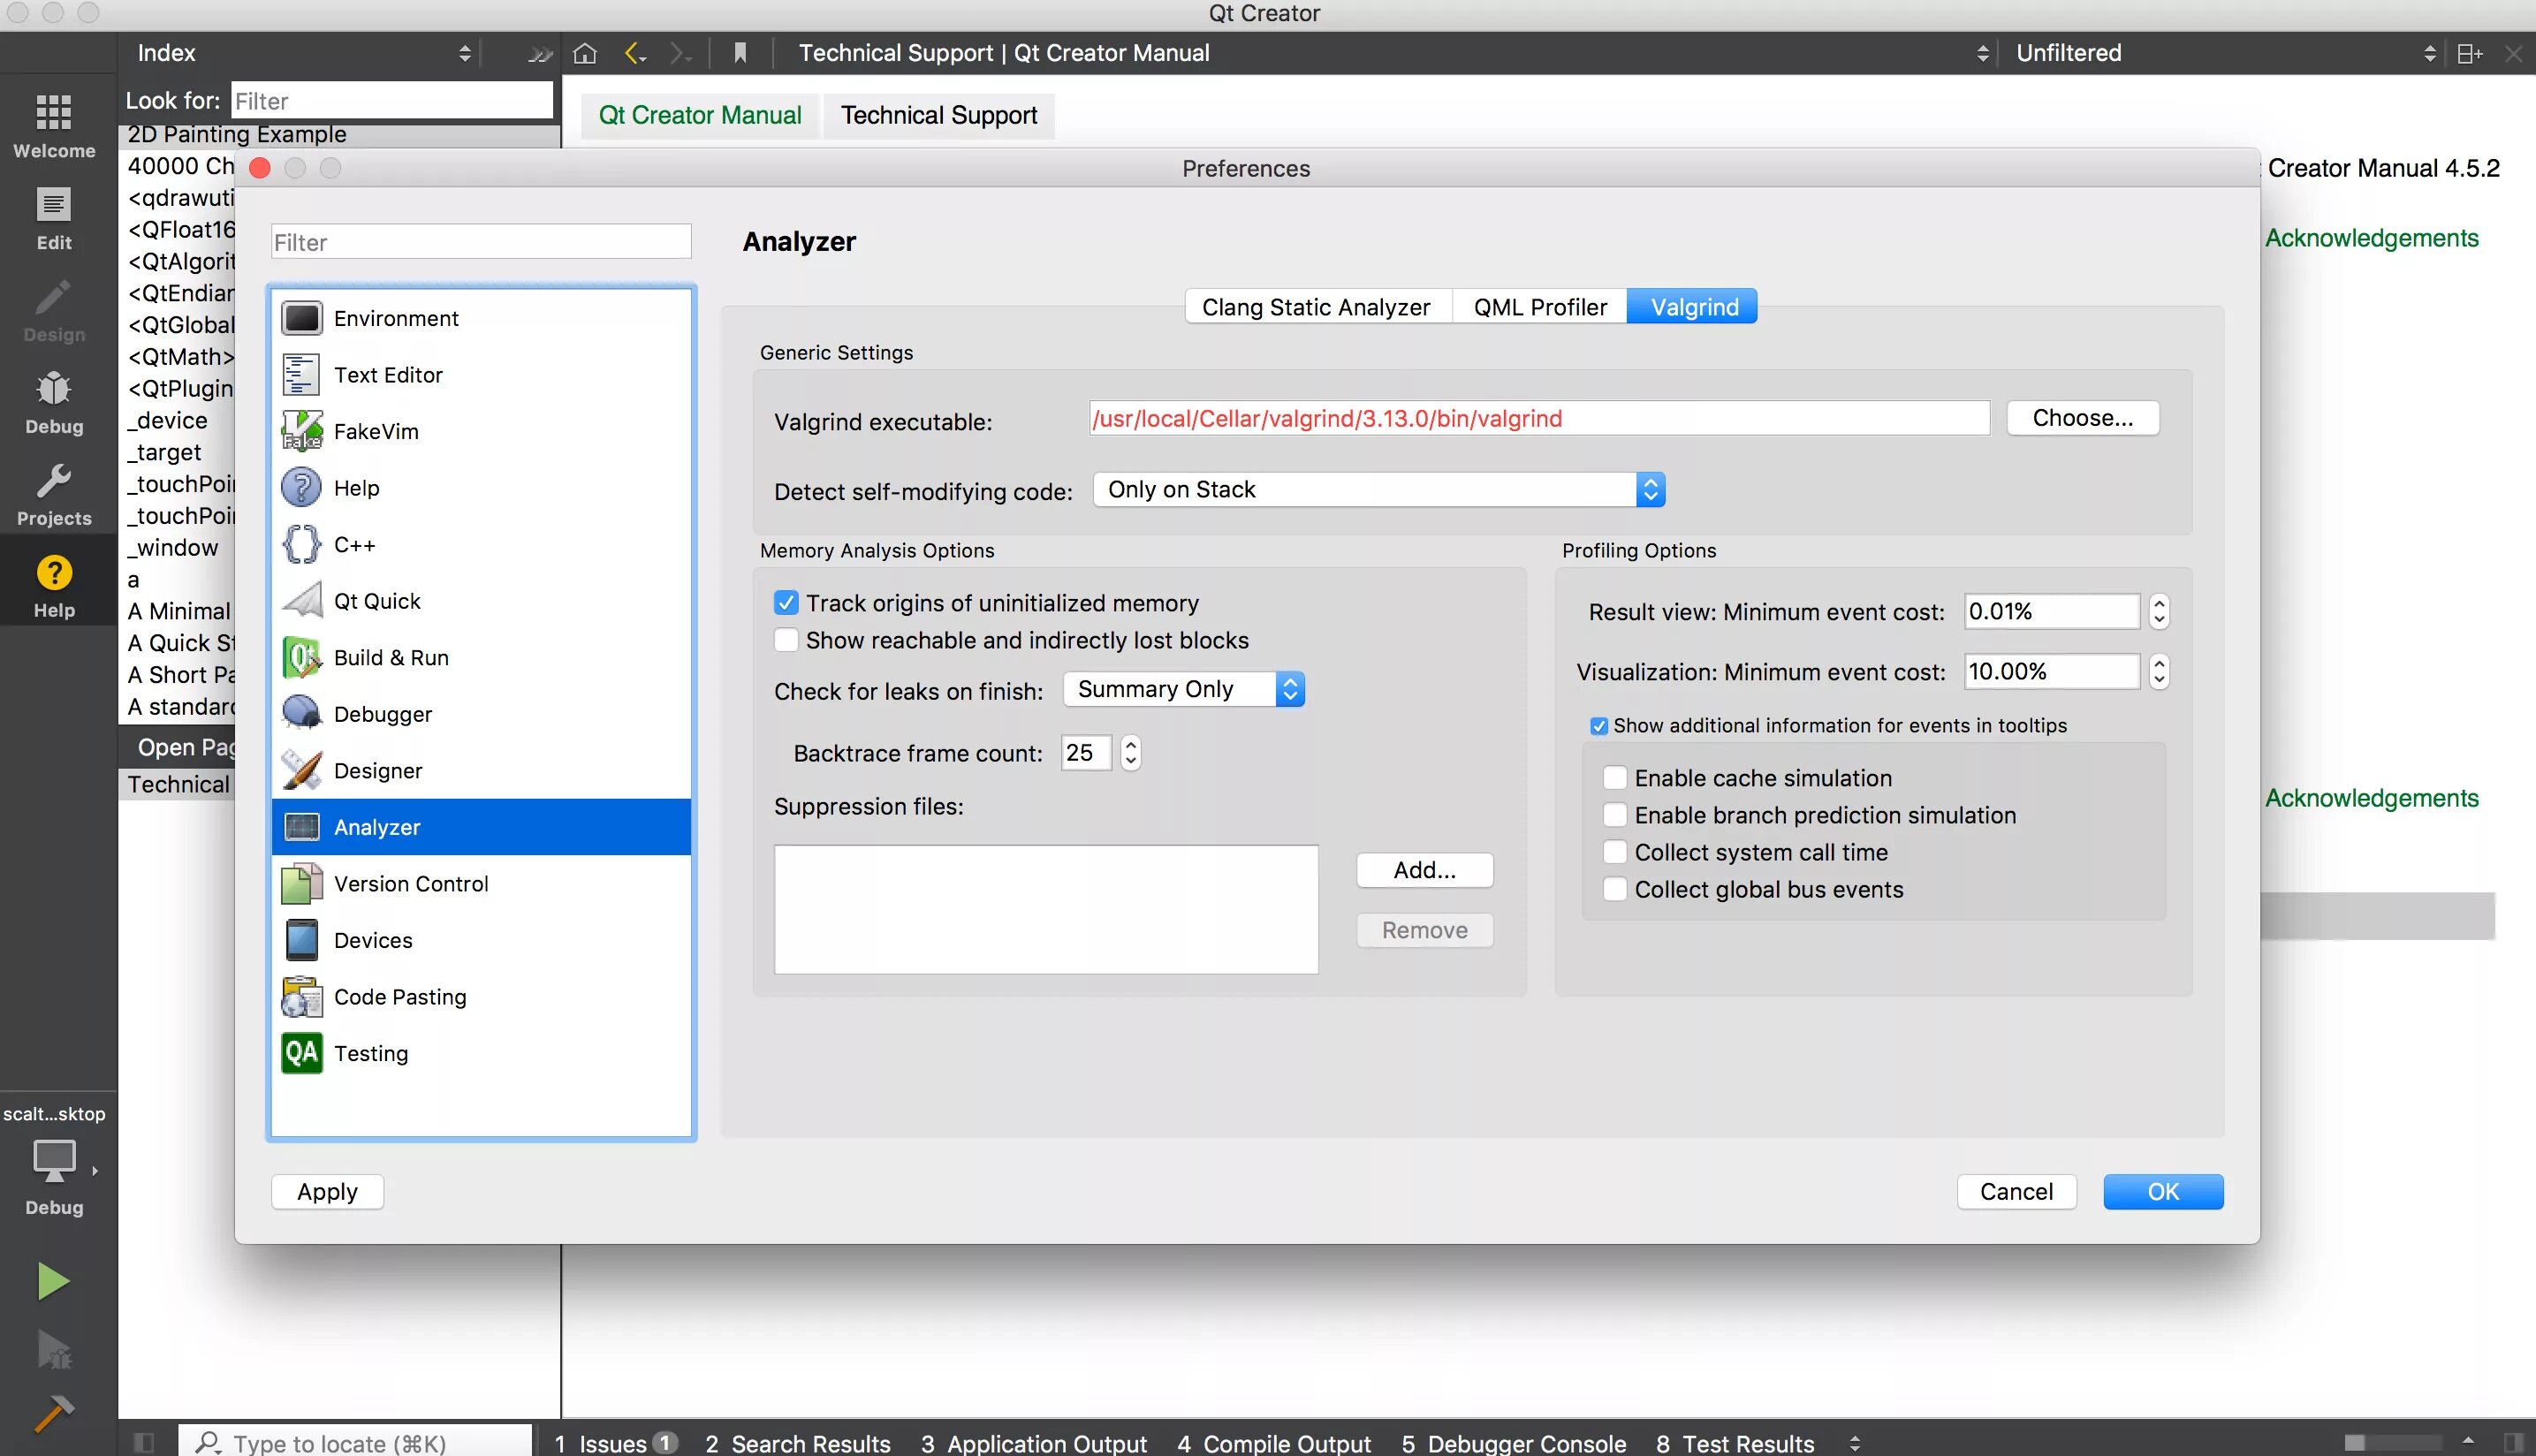Click the Apply button
Screen dimensions: 2536x1456
click(327, 1192)
